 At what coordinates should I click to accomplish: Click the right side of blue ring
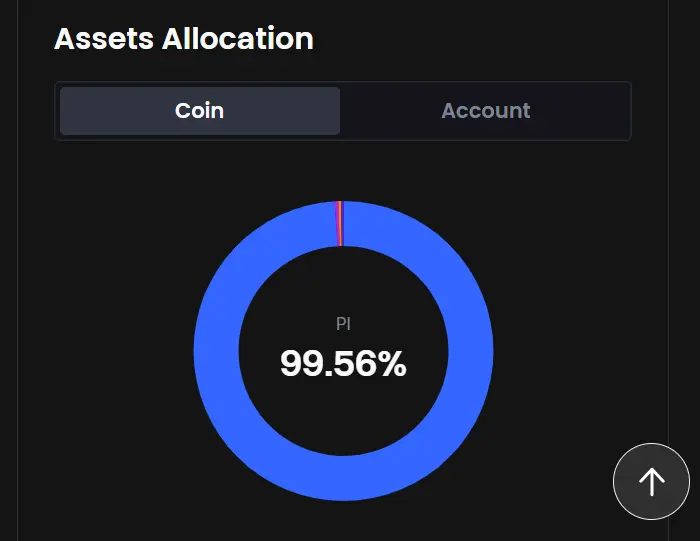click(x=471, y=351)
